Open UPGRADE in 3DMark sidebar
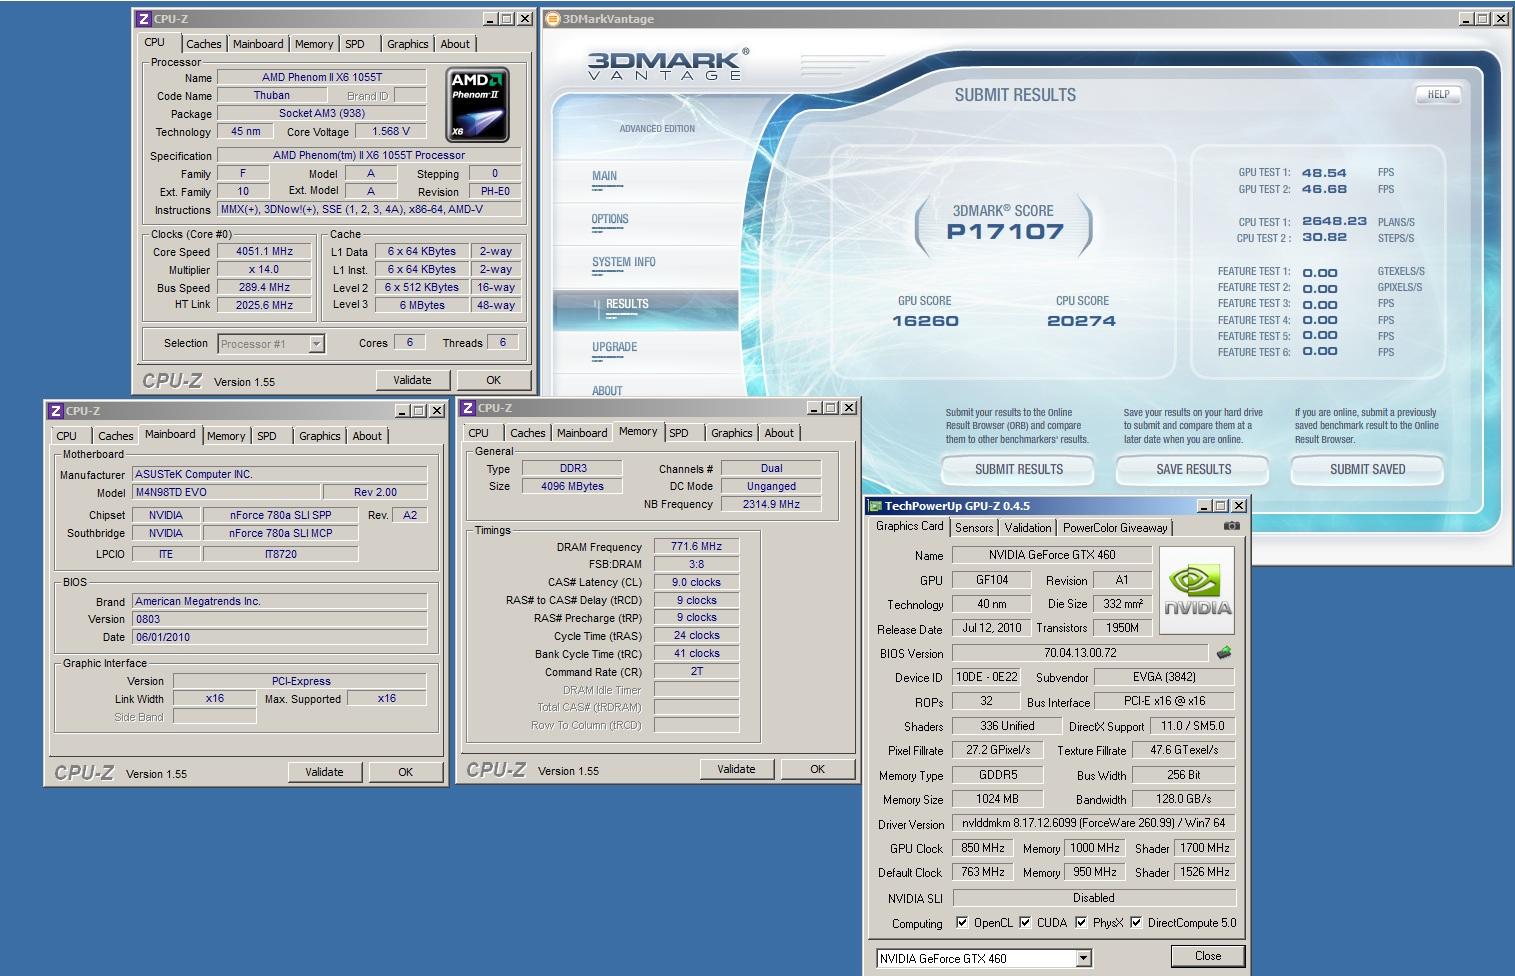Viewport: 1515px width, 976px height. click(x=614, y=347)
